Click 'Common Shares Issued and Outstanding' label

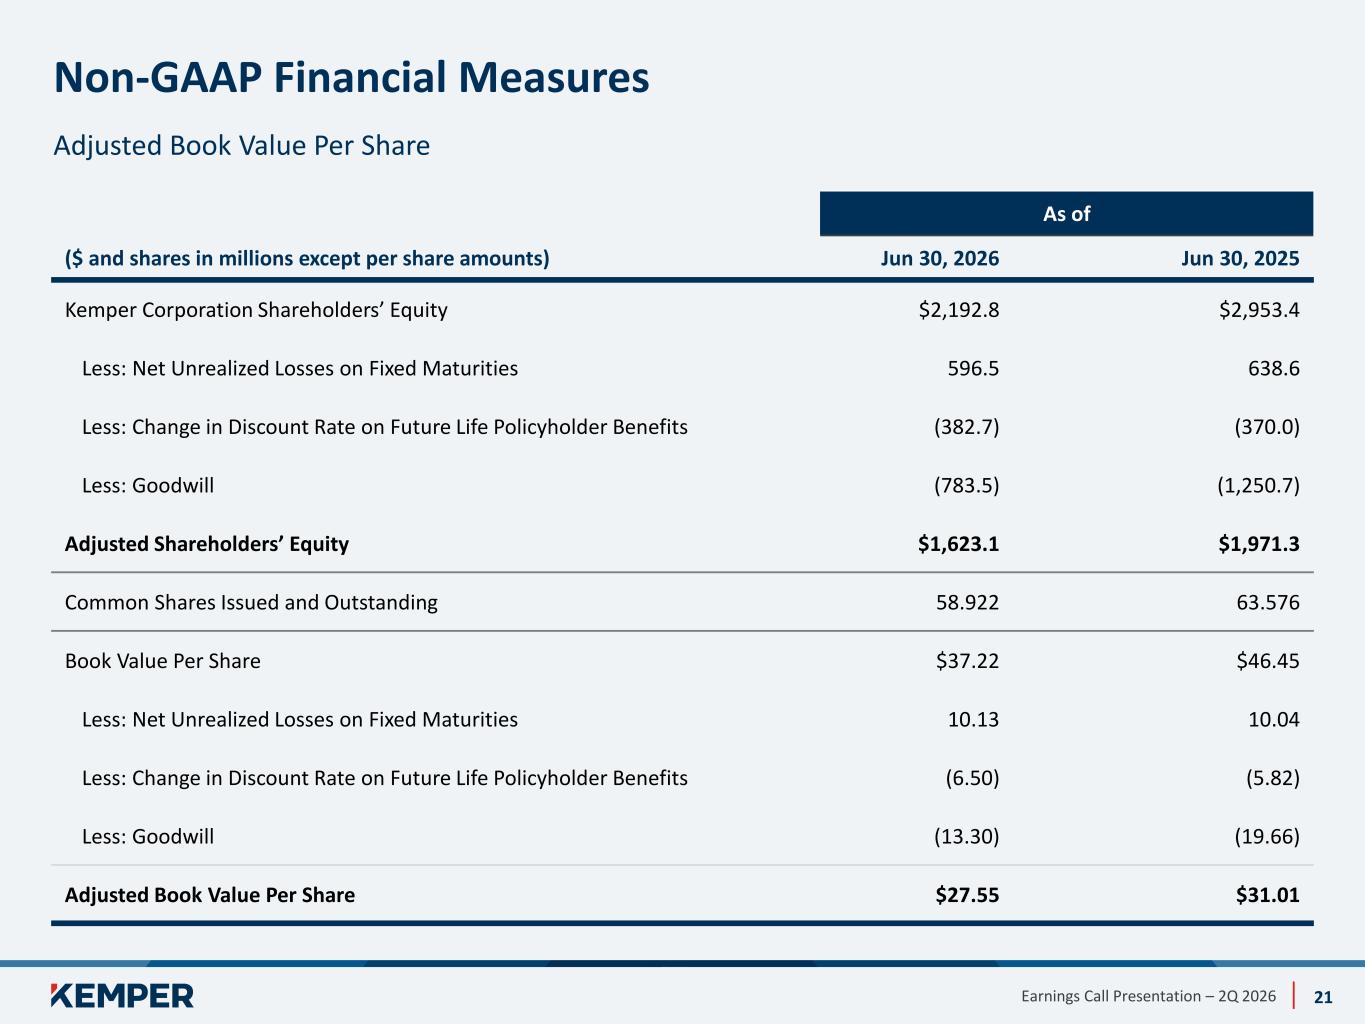(x=251, y=603)
